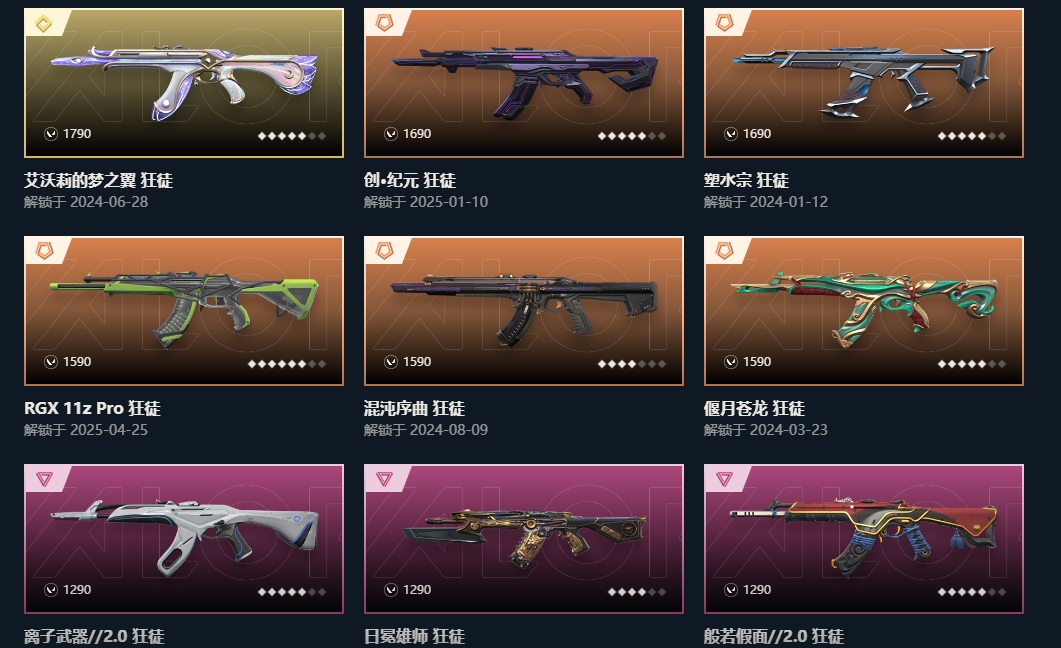Click the 日冕雄师 狂徒 name label
1061x648 pixels.
(414, 637)
